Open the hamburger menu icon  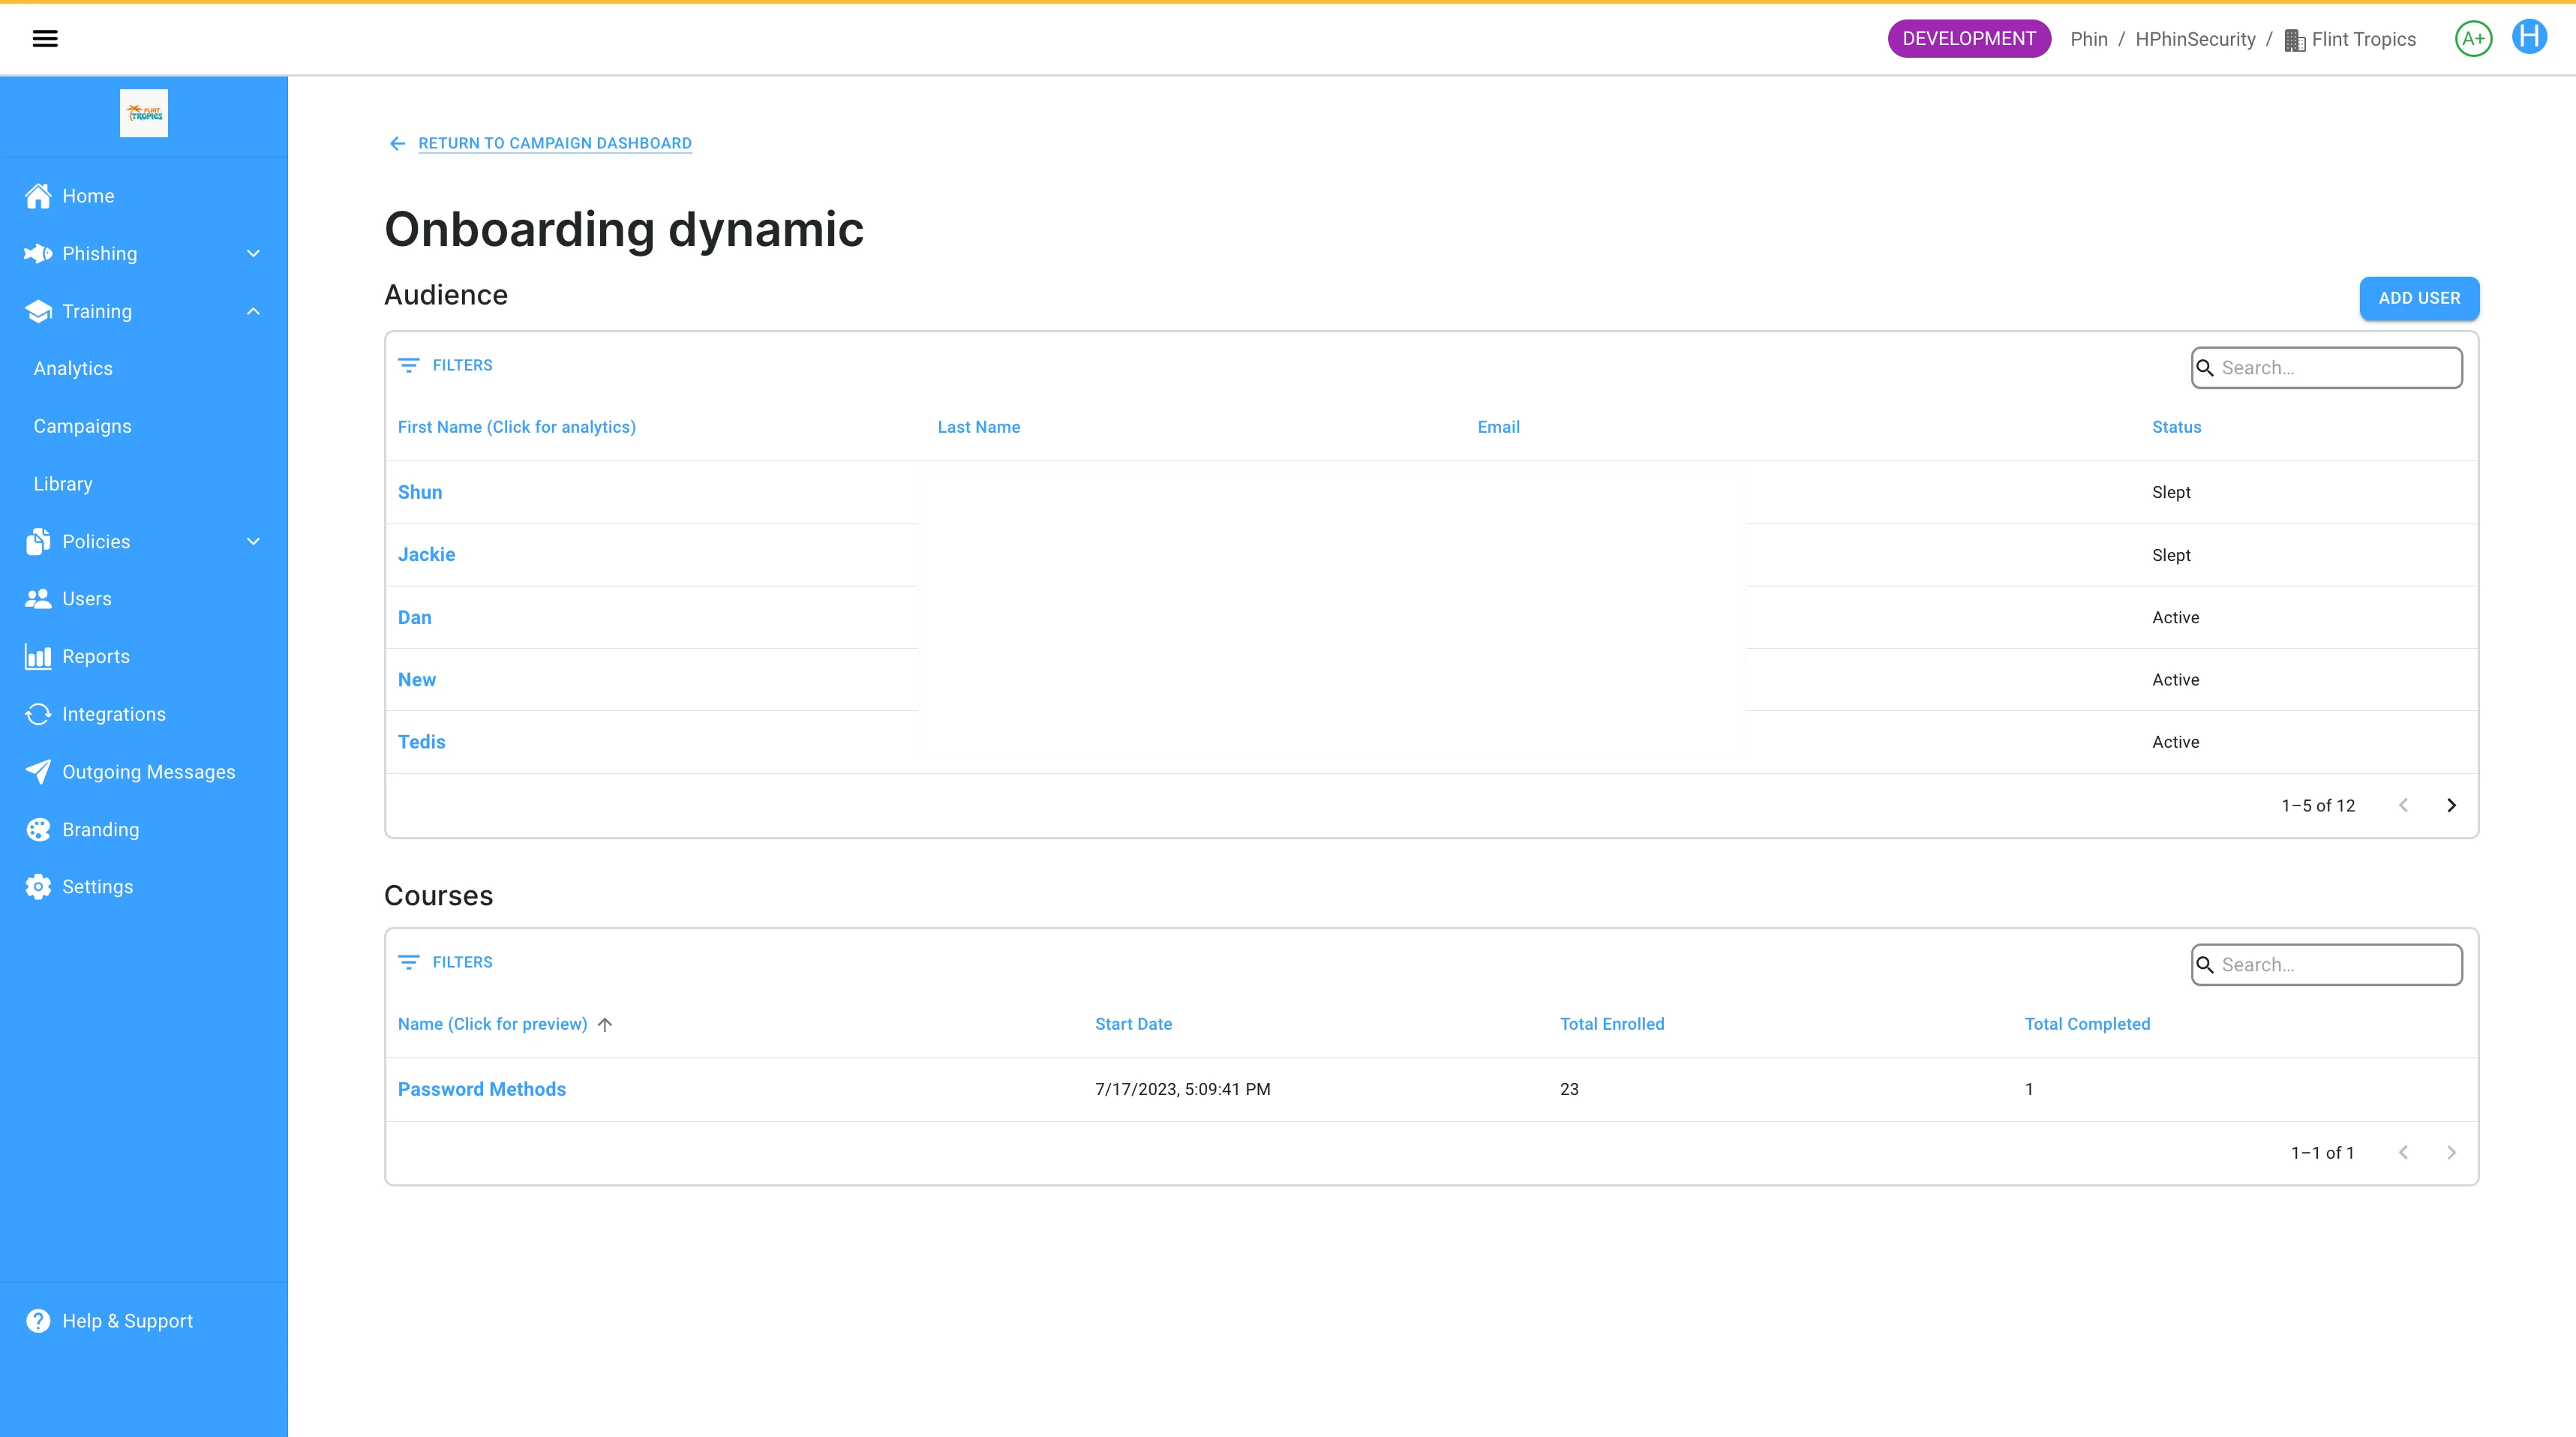point(45,38)
